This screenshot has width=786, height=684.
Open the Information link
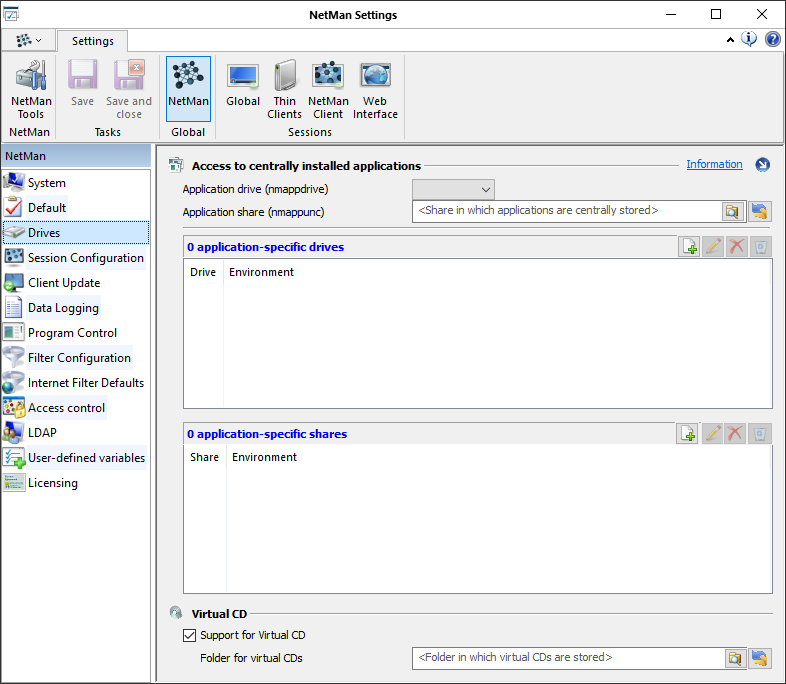click(714, 164)
